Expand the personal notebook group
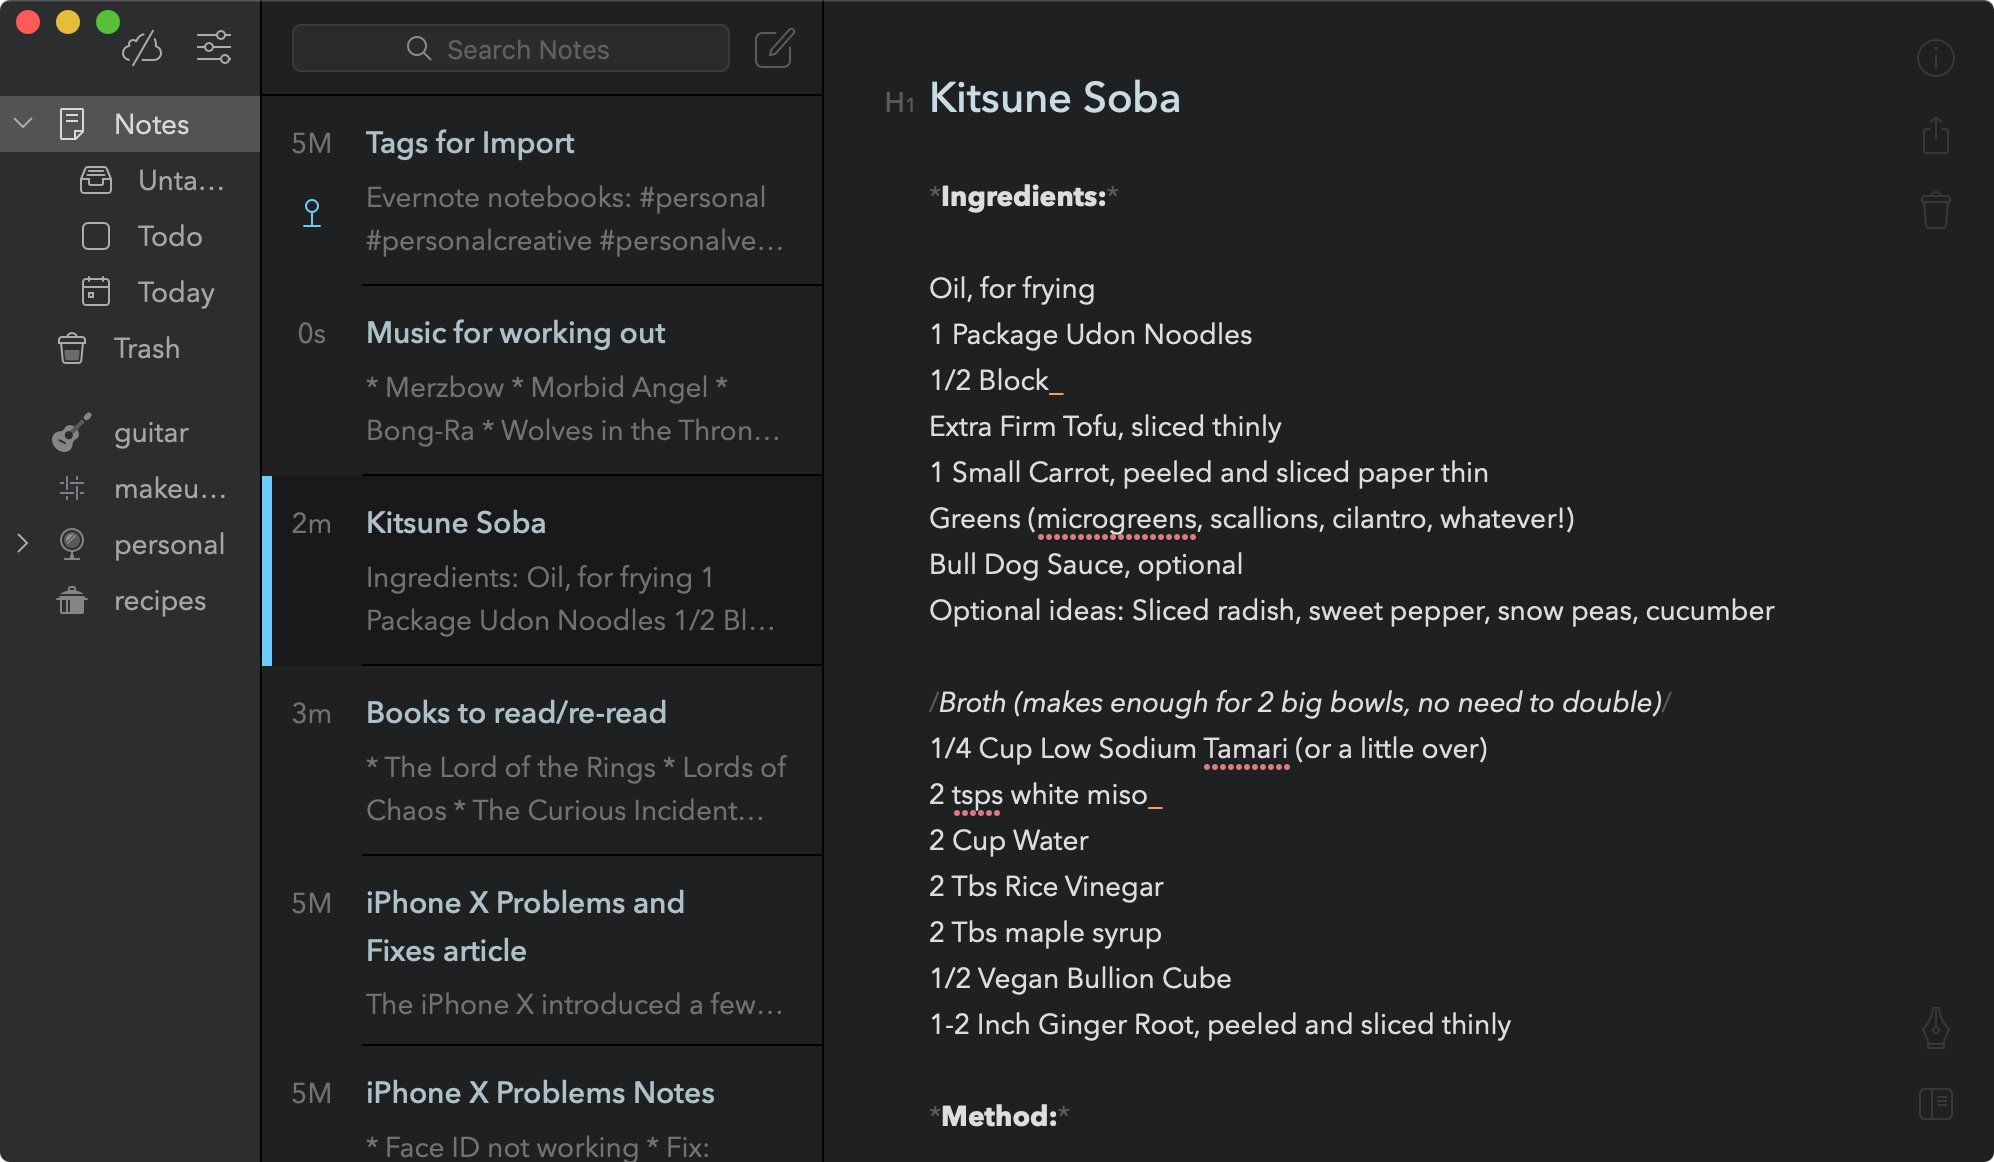Image resolution: width=1994 pixels, height=1162 pixels. 21,544
